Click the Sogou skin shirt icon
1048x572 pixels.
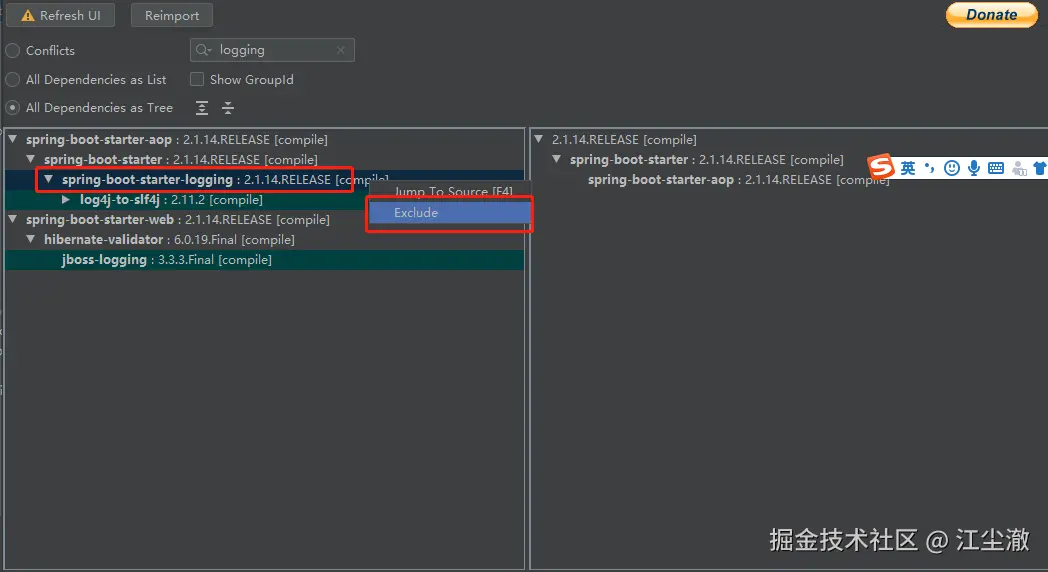point(1040,168)
